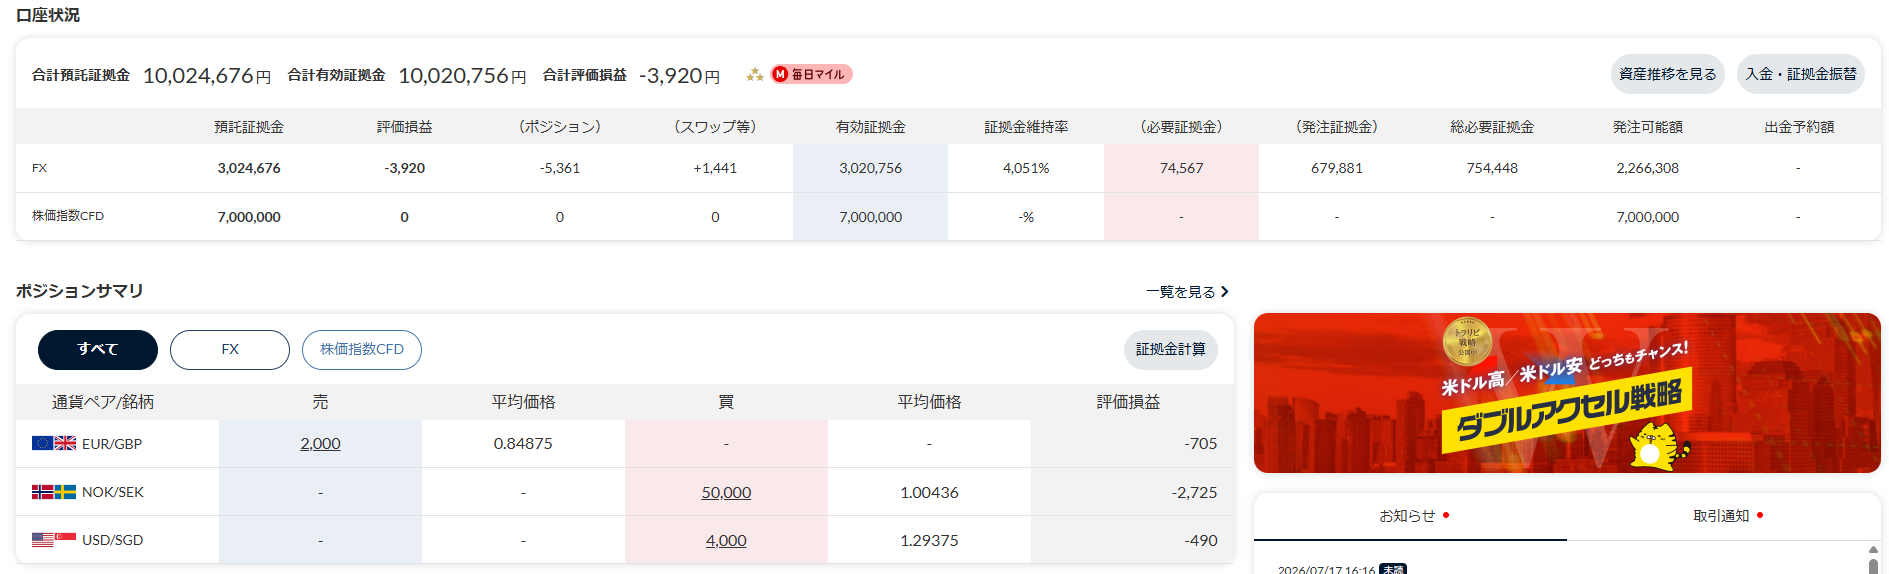The width and height of the screenshot is (1889, 574).
Task: Select the 株価指数CFD filter pill
Action: [x=362, y=350]
